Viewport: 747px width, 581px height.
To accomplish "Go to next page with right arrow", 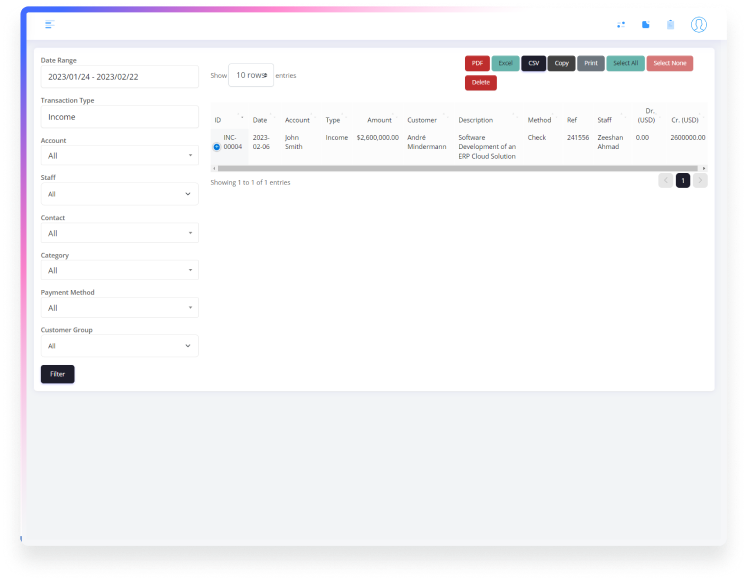I will 700,181.
